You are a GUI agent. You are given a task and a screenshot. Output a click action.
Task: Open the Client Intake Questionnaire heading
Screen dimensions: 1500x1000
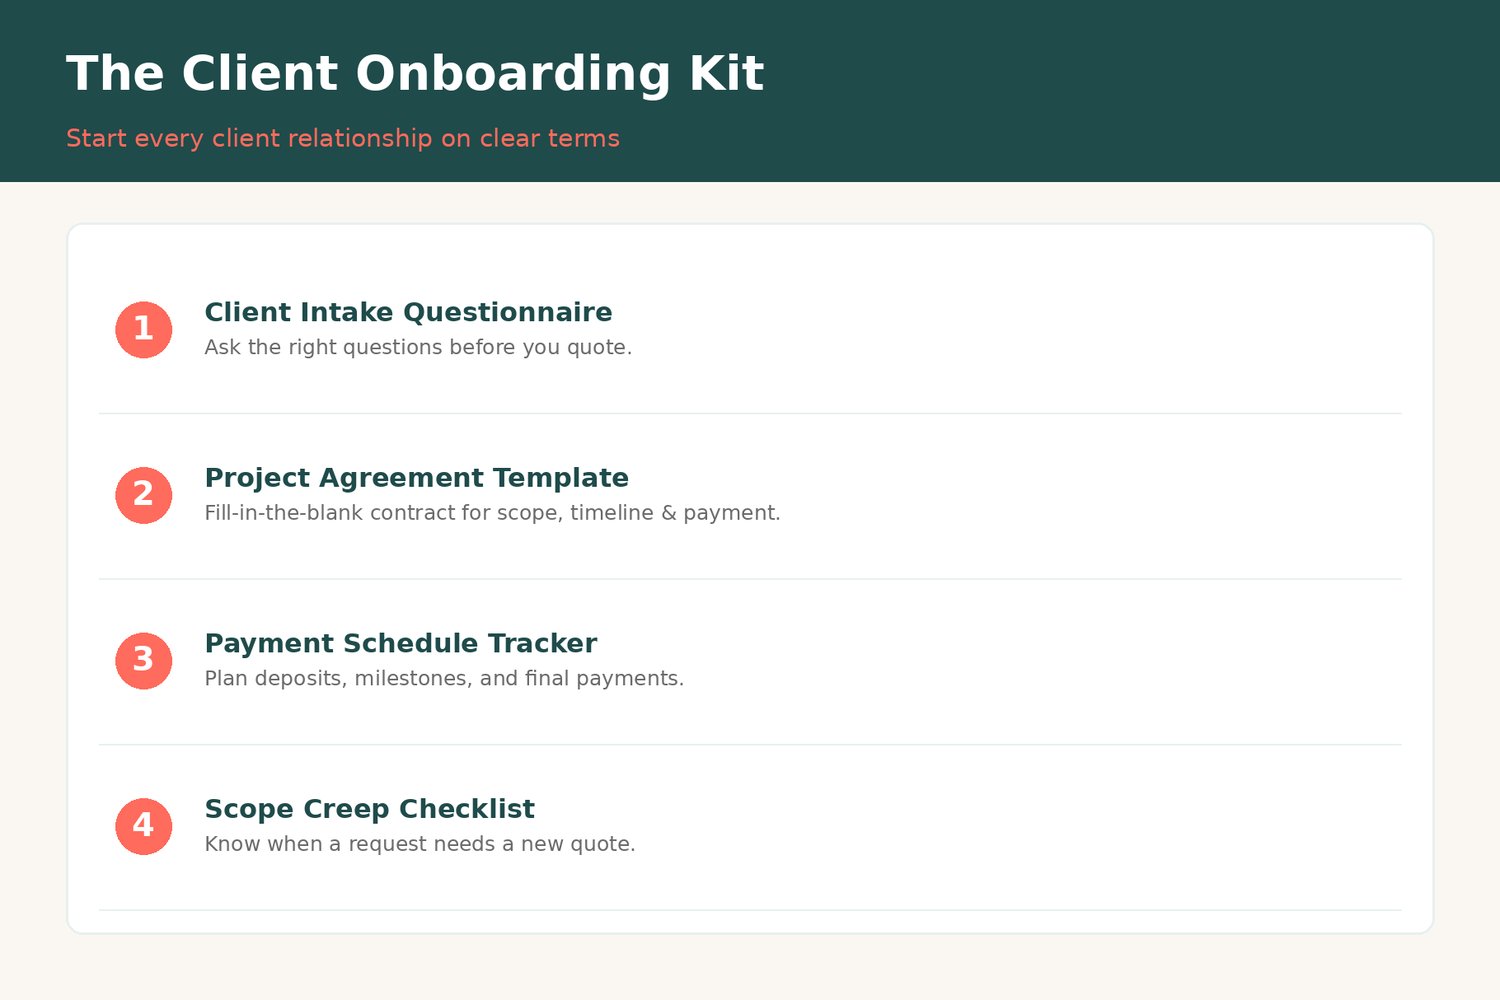point(408,312)
